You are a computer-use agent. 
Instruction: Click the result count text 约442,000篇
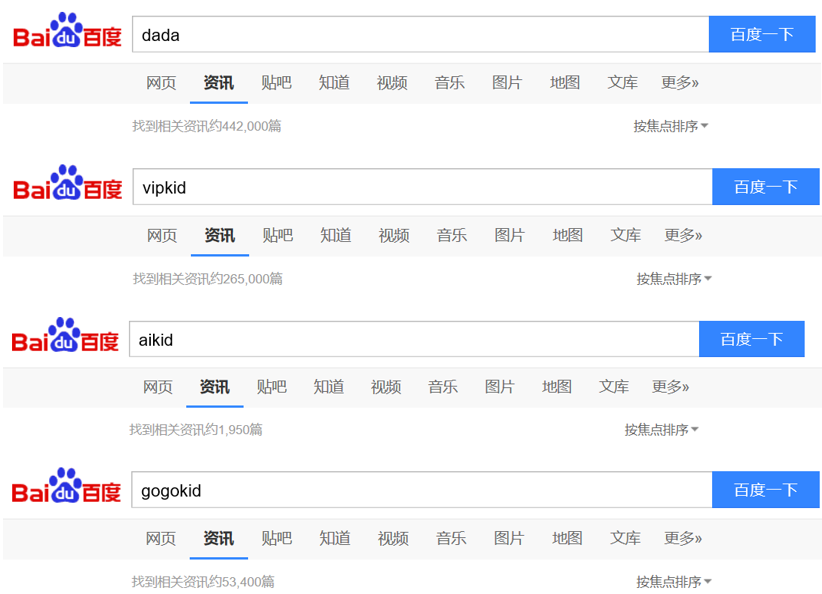pos(246,126)
